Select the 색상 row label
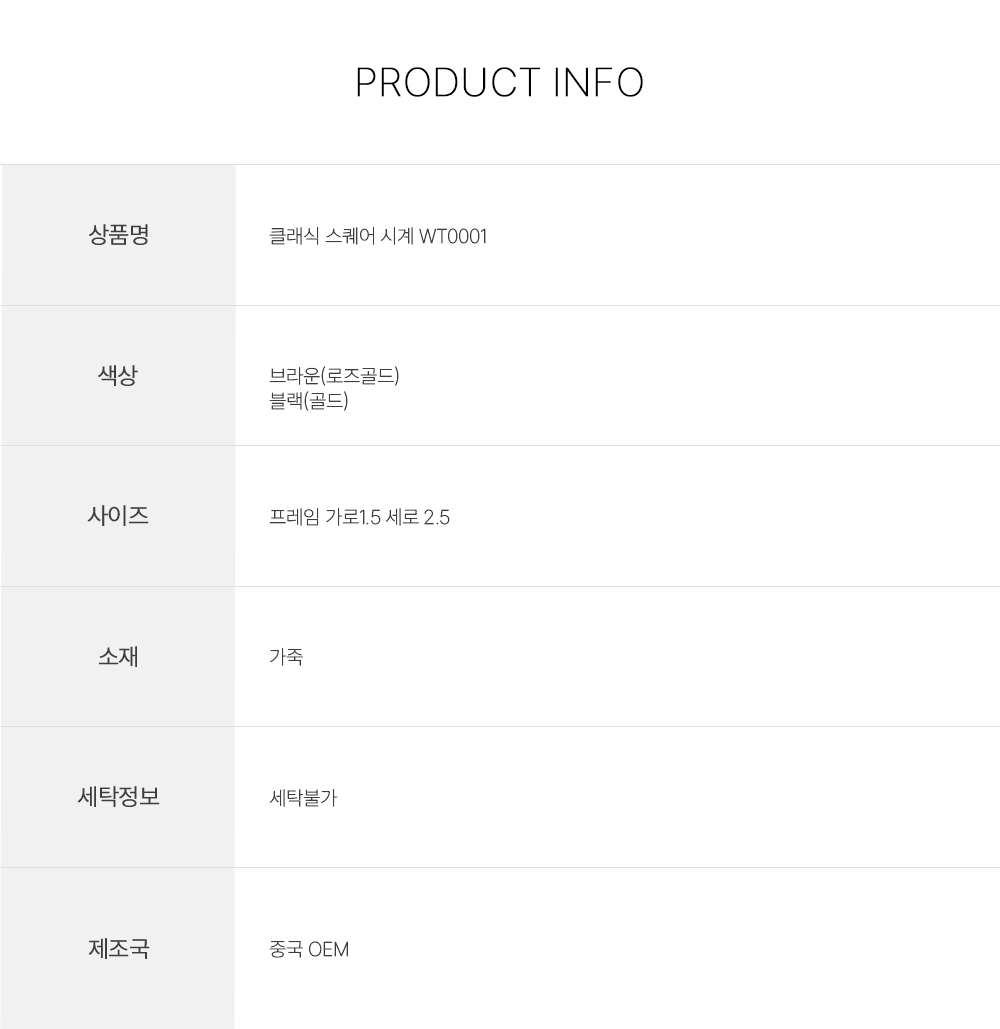The width and height of the screenshot is (1000, 1029). click(118, 376)
